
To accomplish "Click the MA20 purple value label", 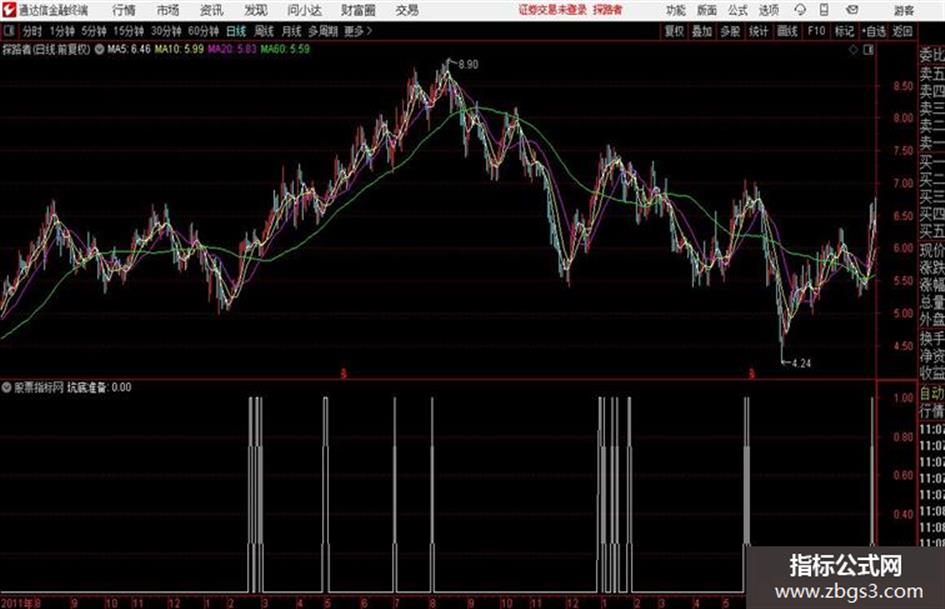I will click(x=232, y=49).
